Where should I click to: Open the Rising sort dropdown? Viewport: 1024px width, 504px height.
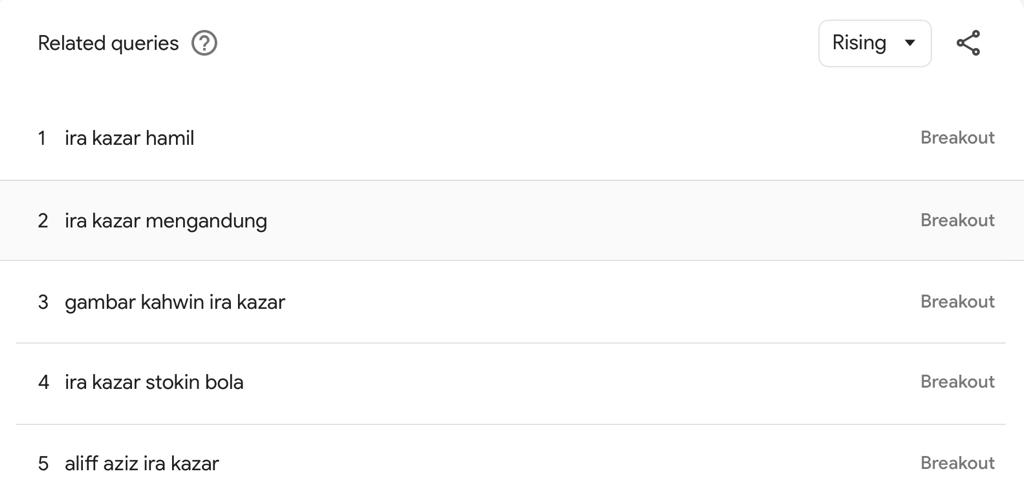[874, 43]
